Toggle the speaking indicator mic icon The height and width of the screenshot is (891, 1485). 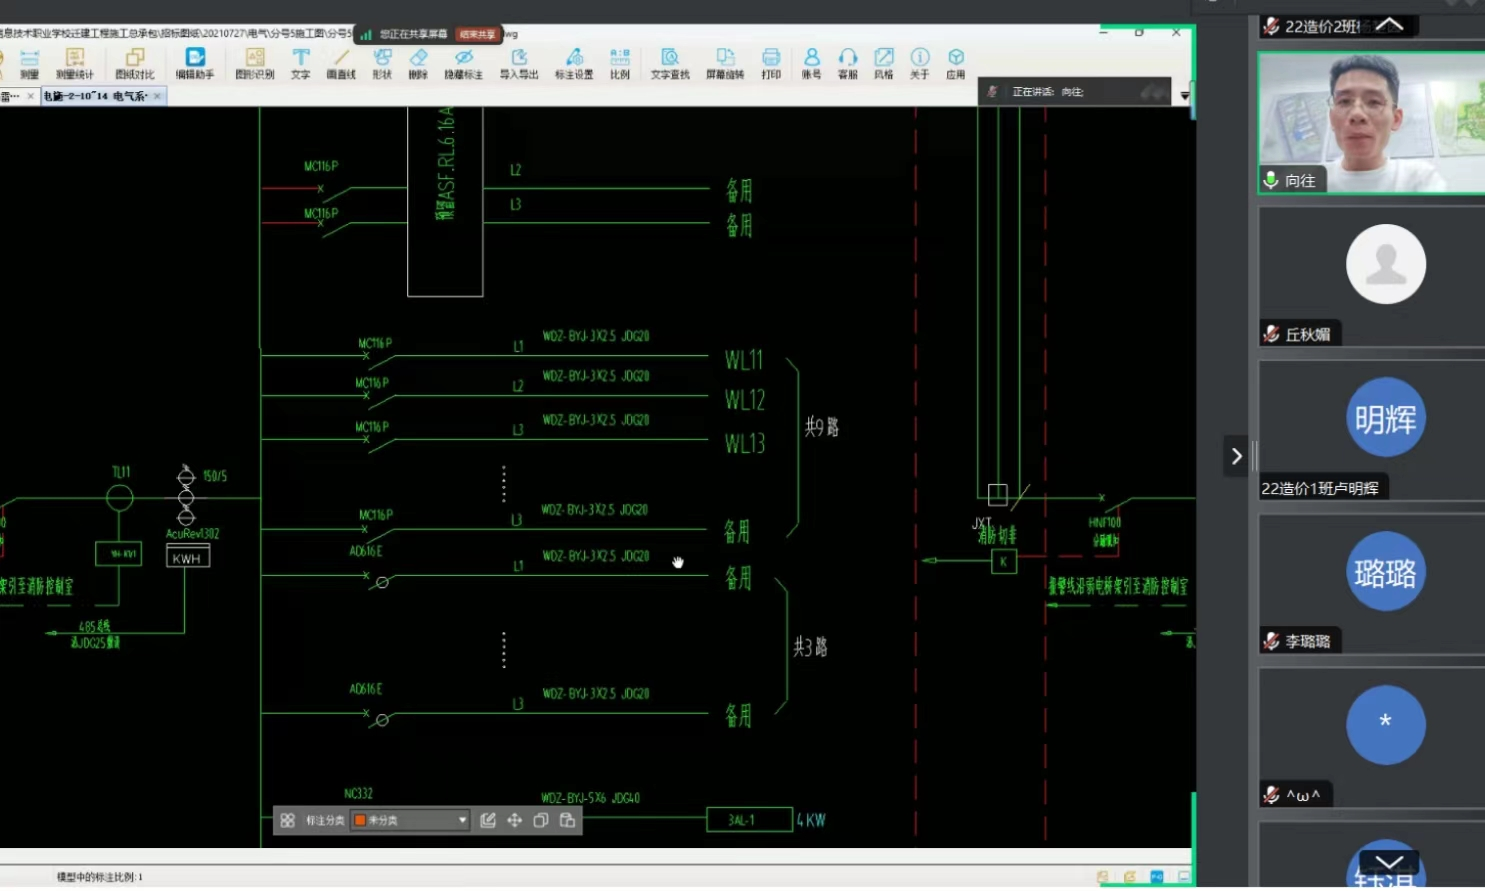click(992, 92)
